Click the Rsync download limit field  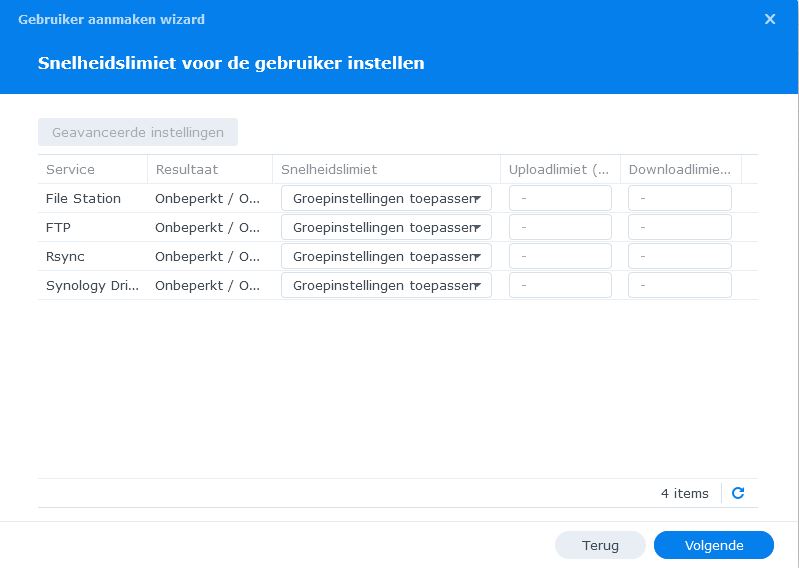[679, 256]
